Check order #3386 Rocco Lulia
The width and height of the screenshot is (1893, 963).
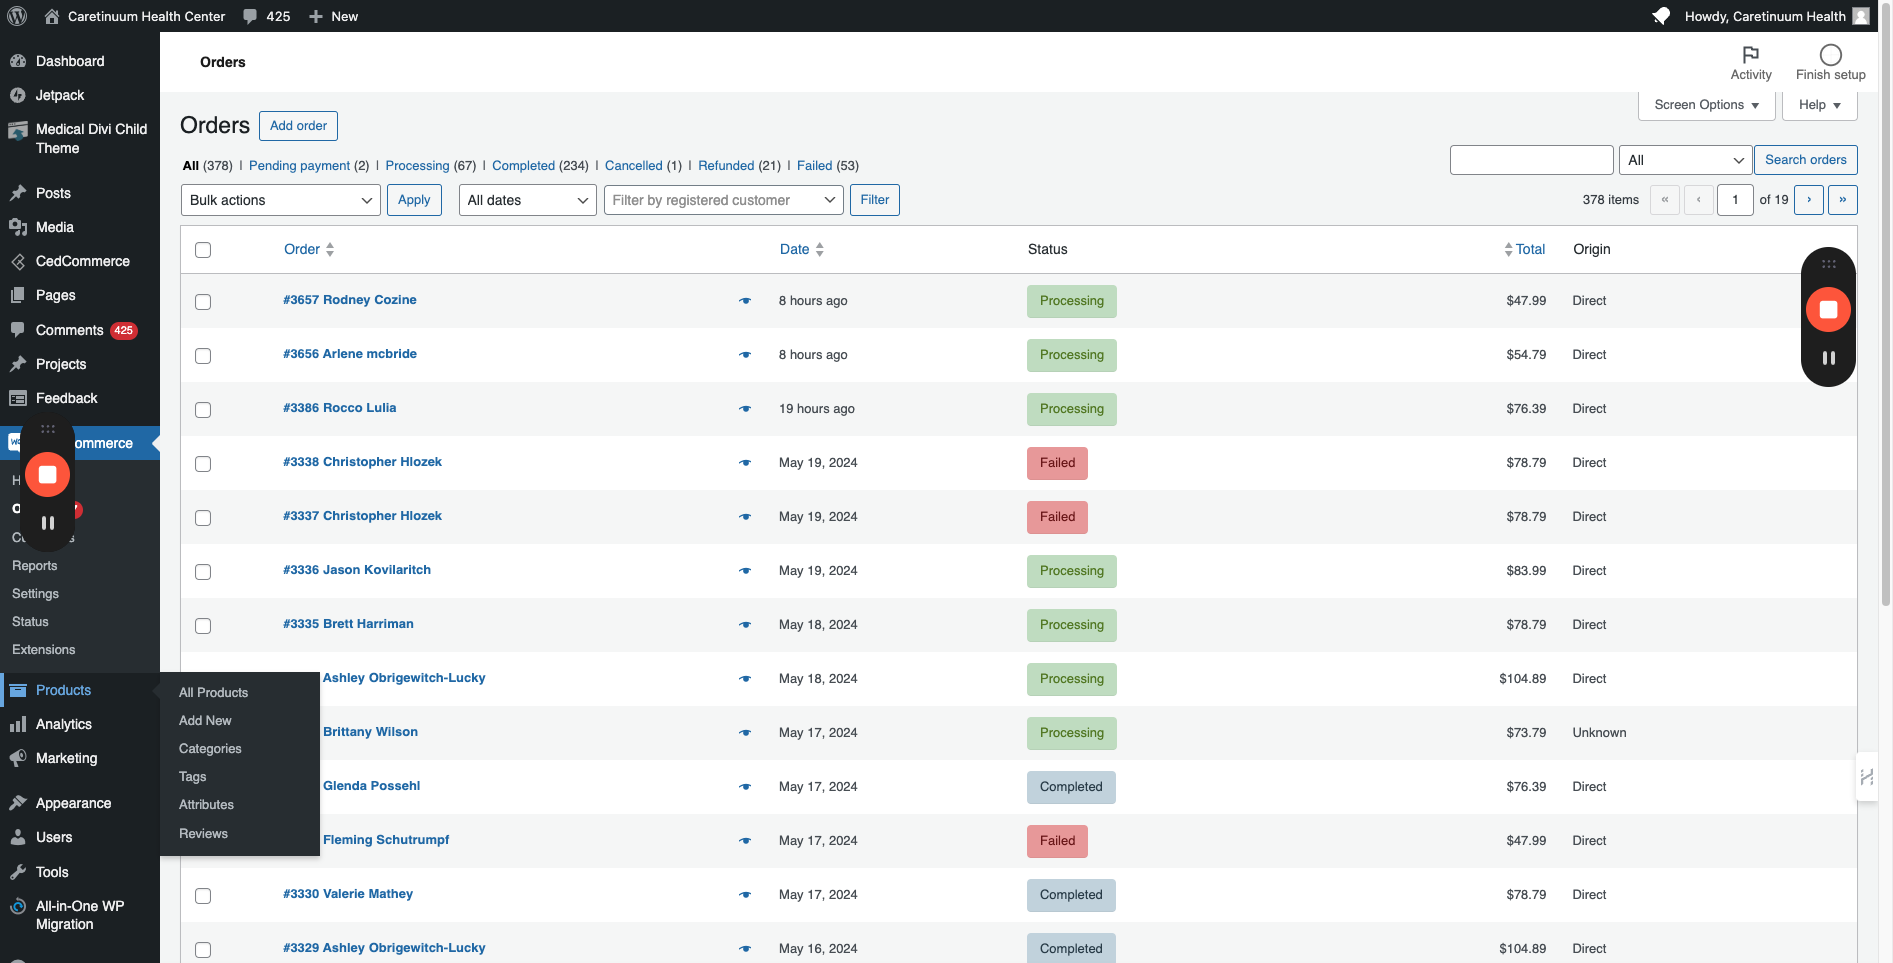click(203, 410)
